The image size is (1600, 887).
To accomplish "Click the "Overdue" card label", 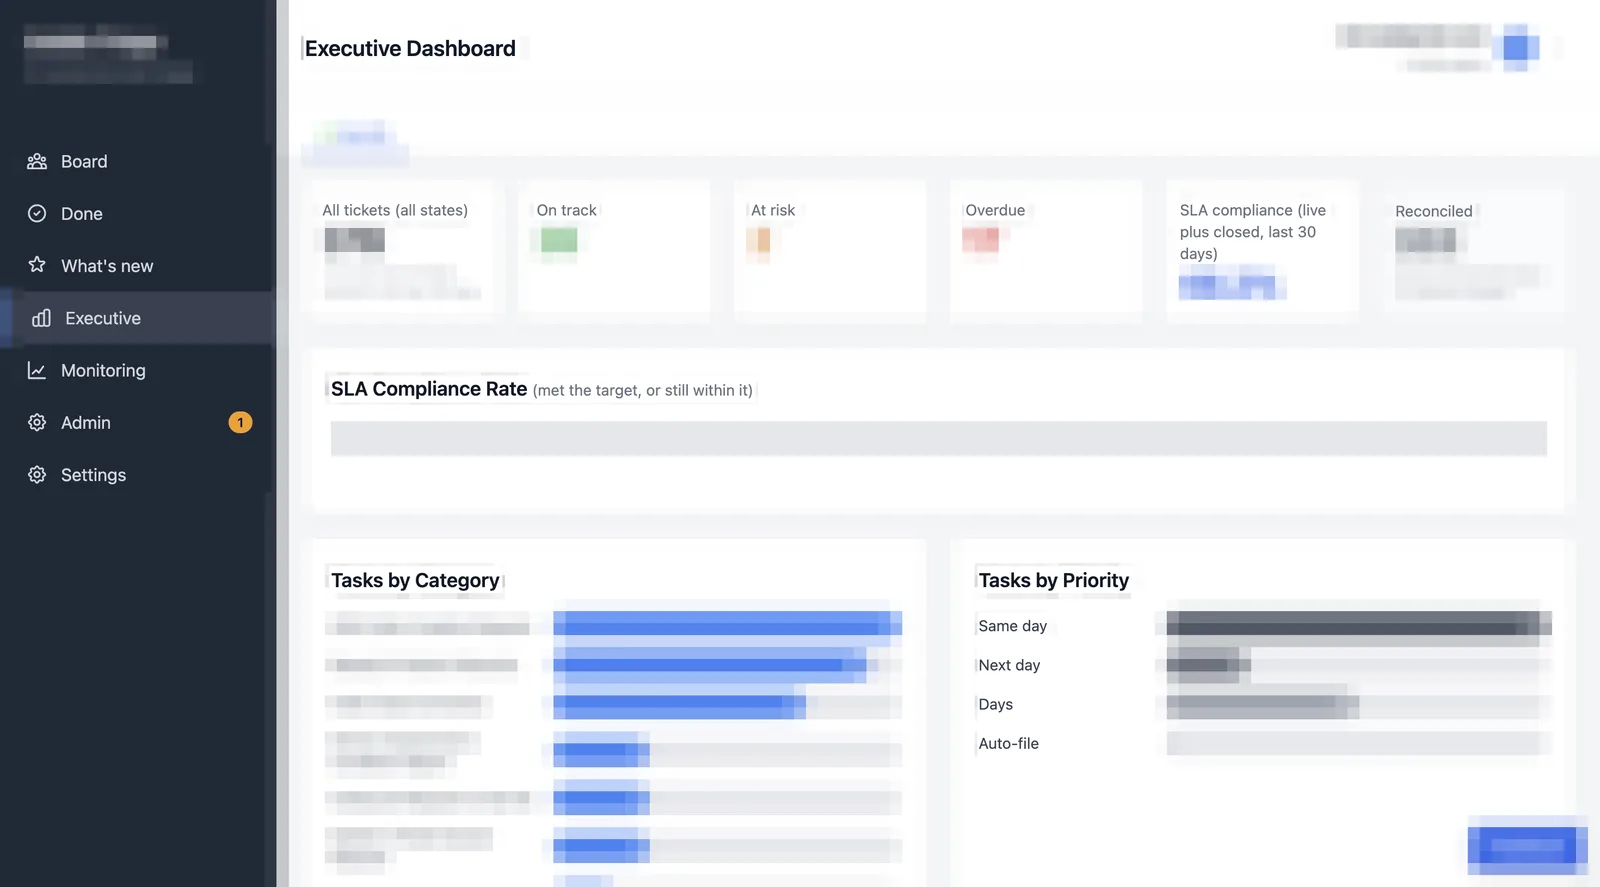I will click(995, 211).
